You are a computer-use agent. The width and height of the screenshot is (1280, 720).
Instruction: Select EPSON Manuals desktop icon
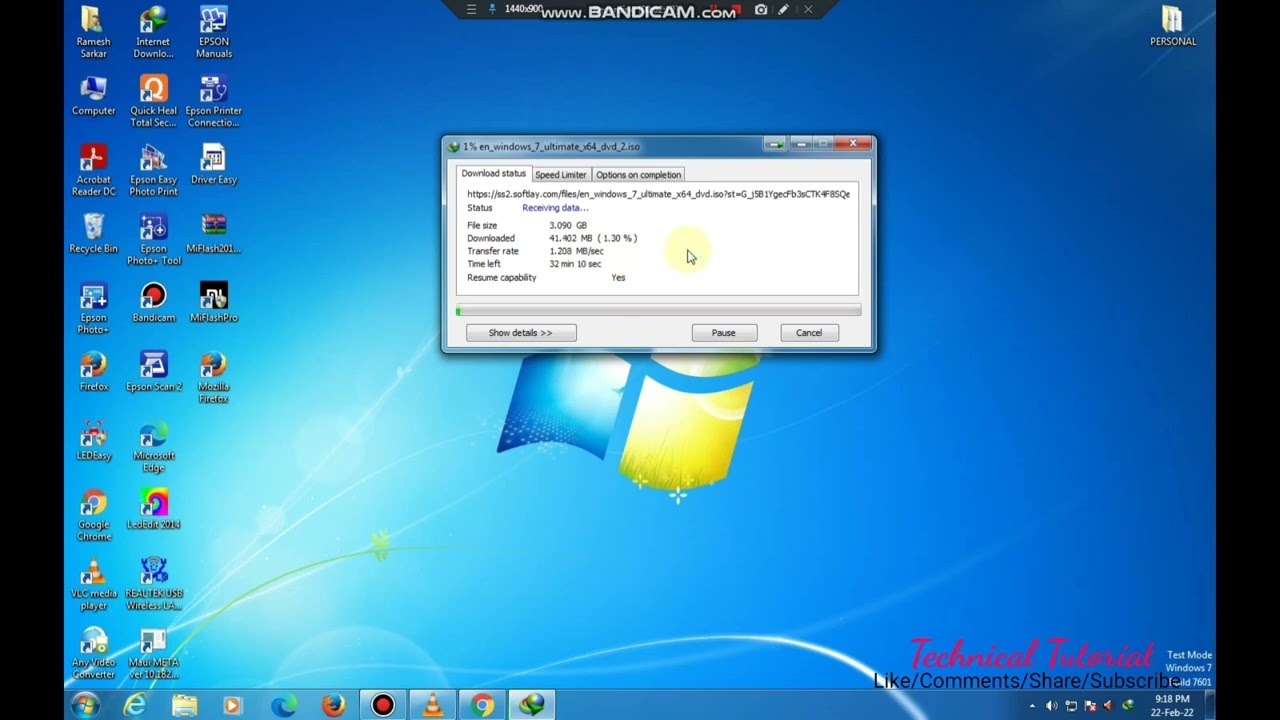[x=213, y=31]
